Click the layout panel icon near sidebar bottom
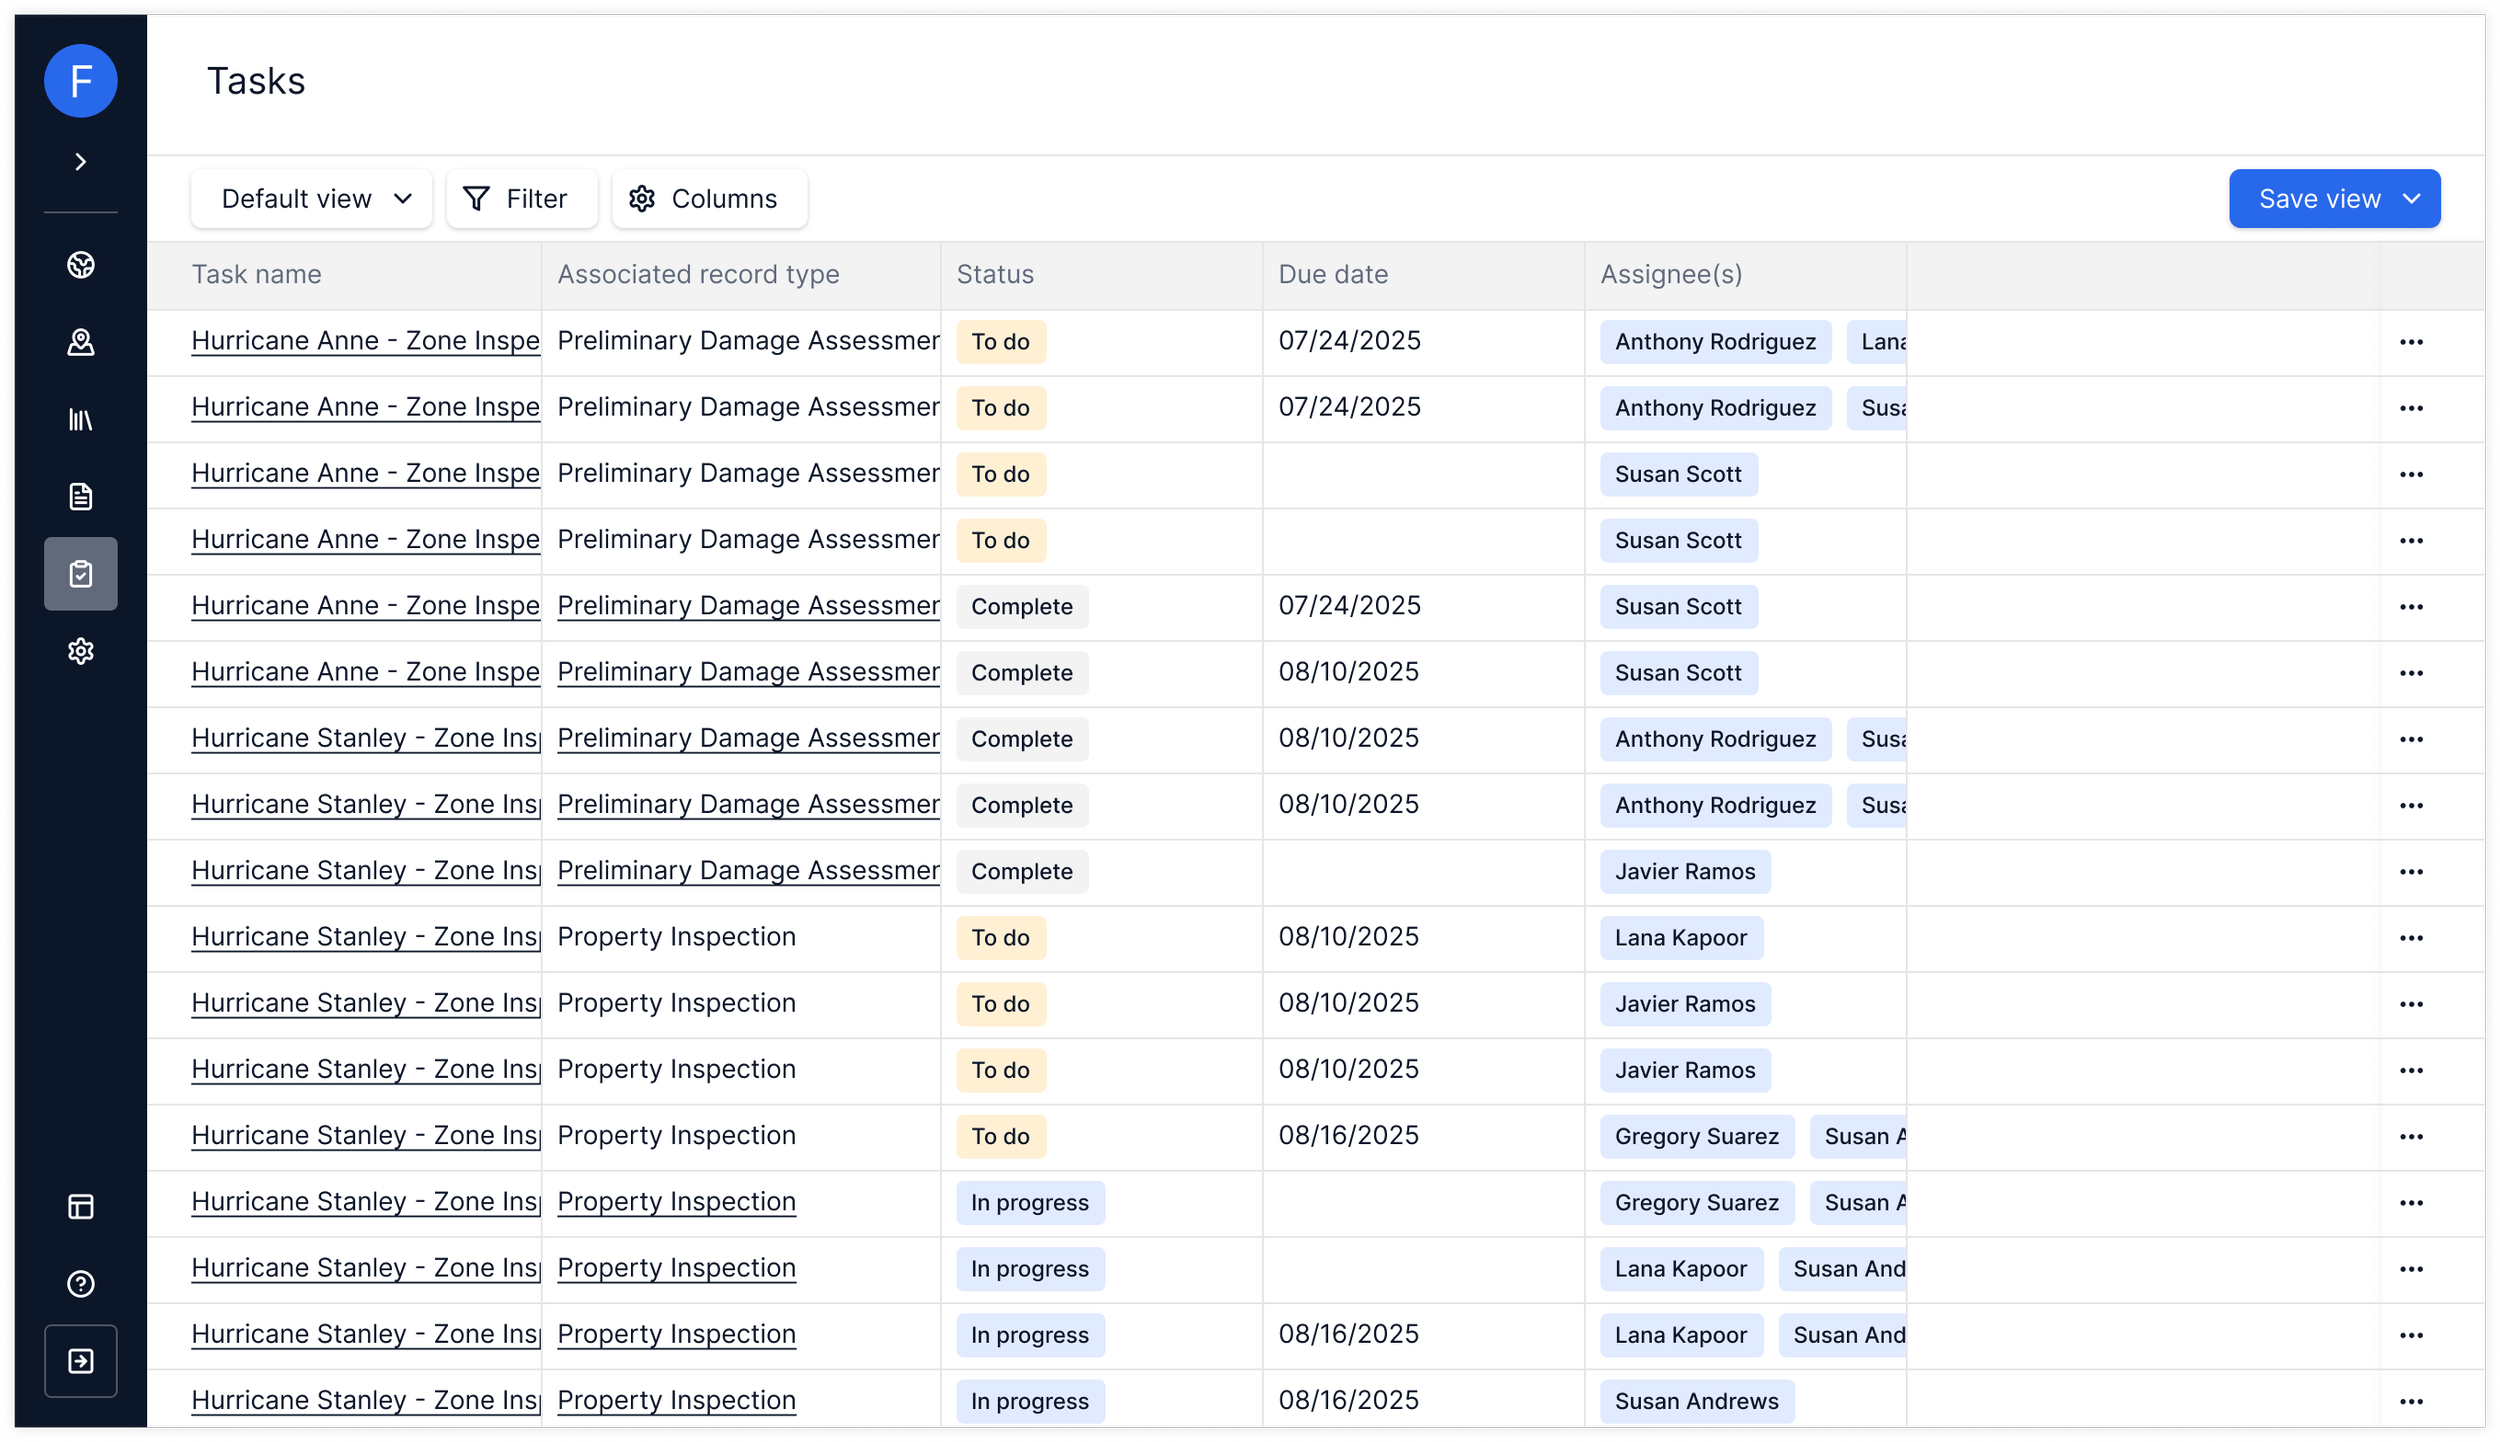This screenshot has height=1442, width=2500. point(81,1207)
